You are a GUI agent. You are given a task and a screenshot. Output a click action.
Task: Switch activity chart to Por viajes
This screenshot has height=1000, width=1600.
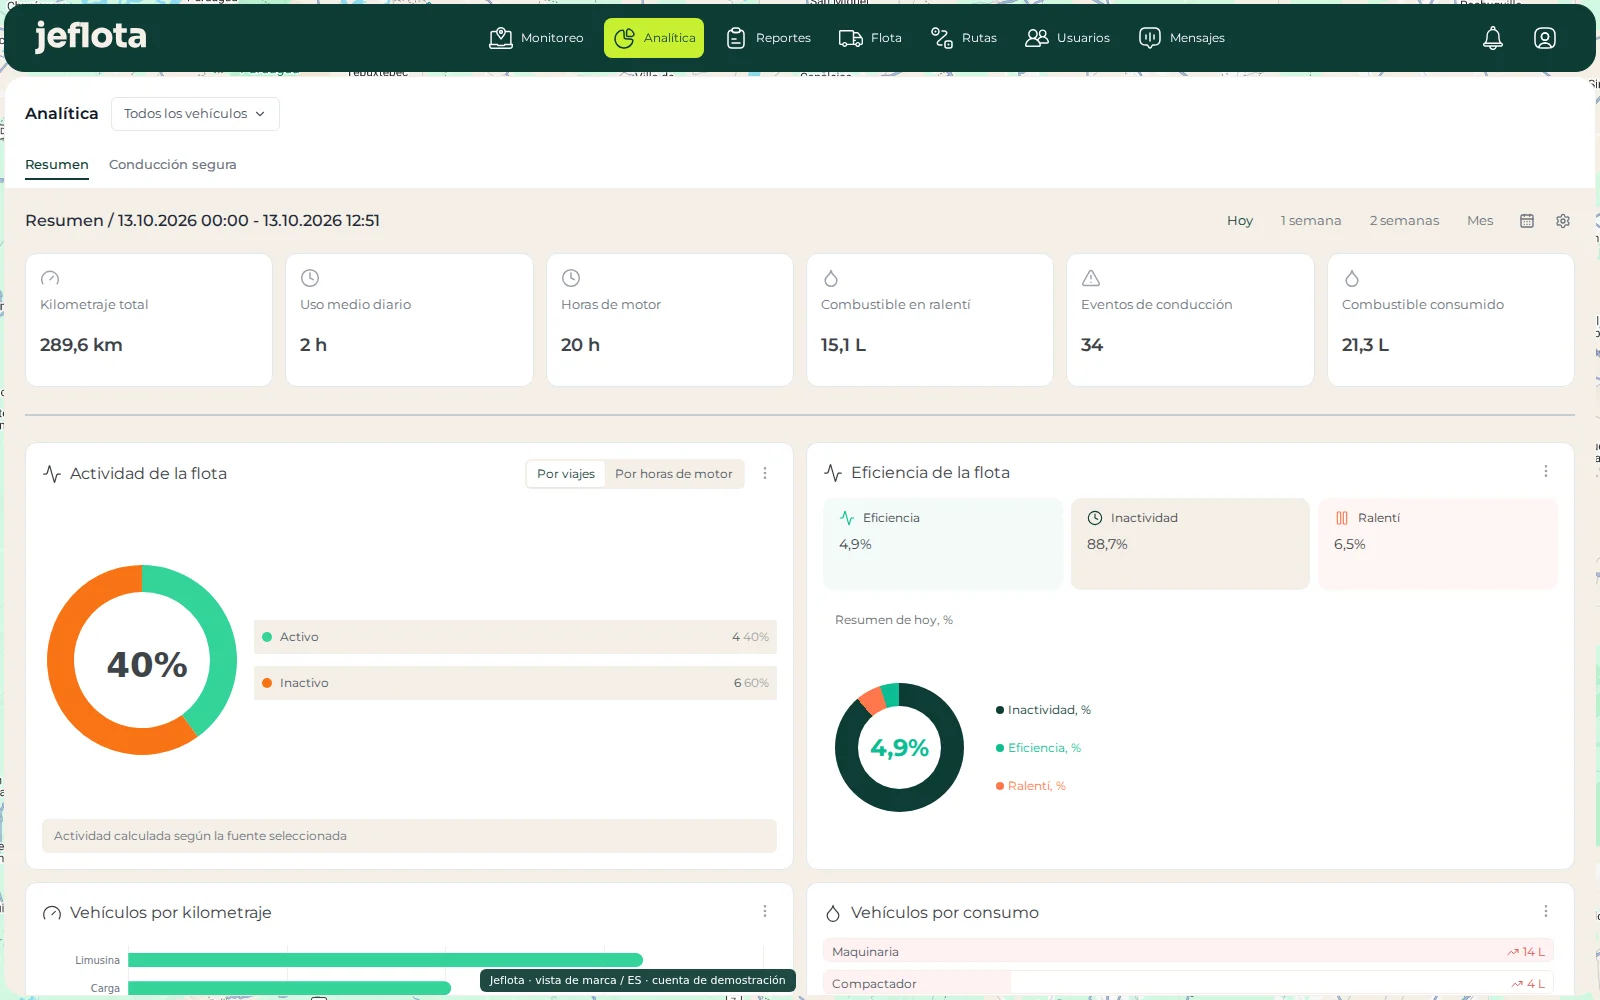click(566, 474)
